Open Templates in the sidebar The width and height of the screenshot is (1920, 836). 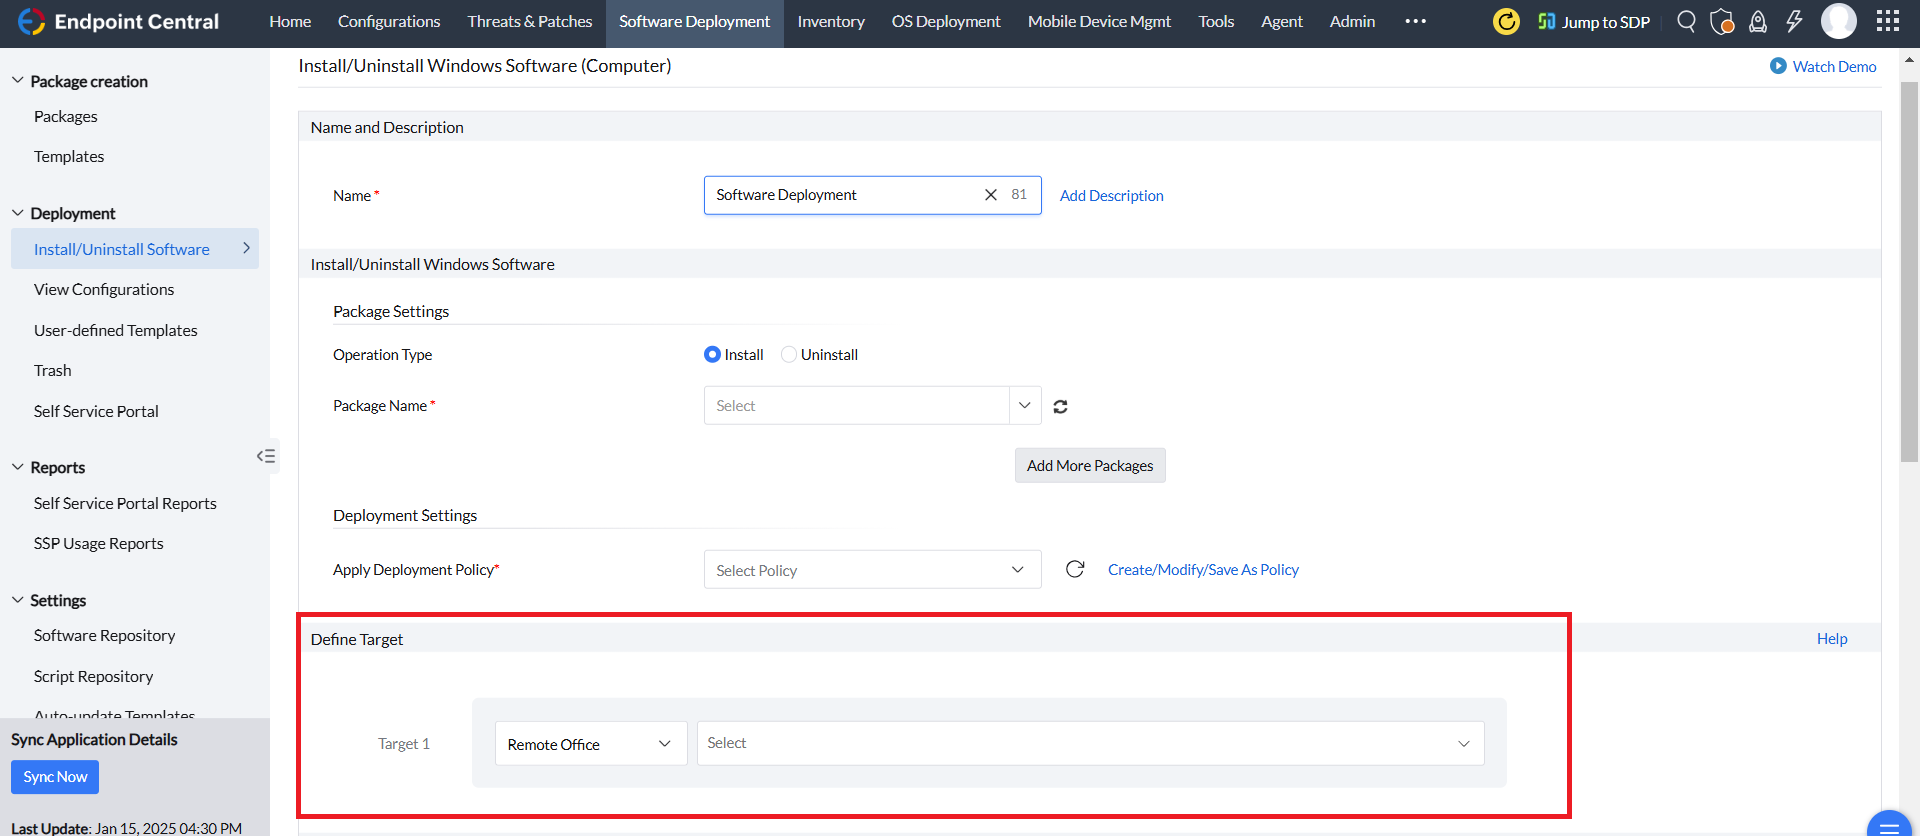tap(69, 157)
